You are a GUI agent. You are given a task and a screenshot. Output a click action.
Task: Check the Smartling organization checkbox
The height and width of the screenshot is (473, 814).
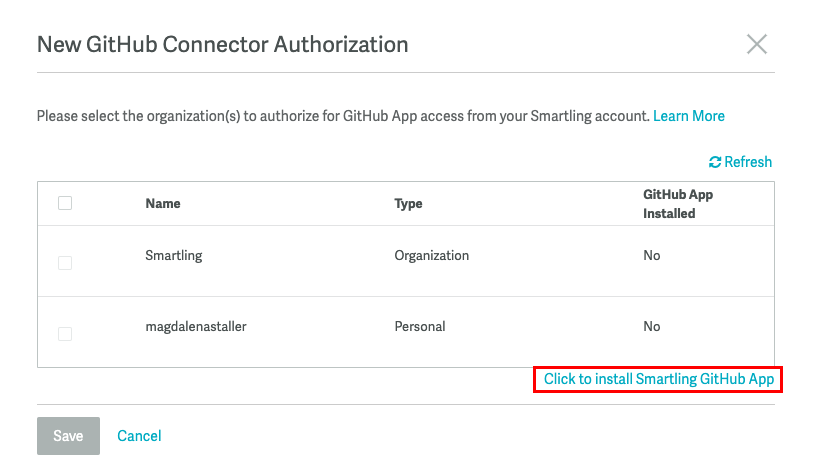[x=65, y=263]
